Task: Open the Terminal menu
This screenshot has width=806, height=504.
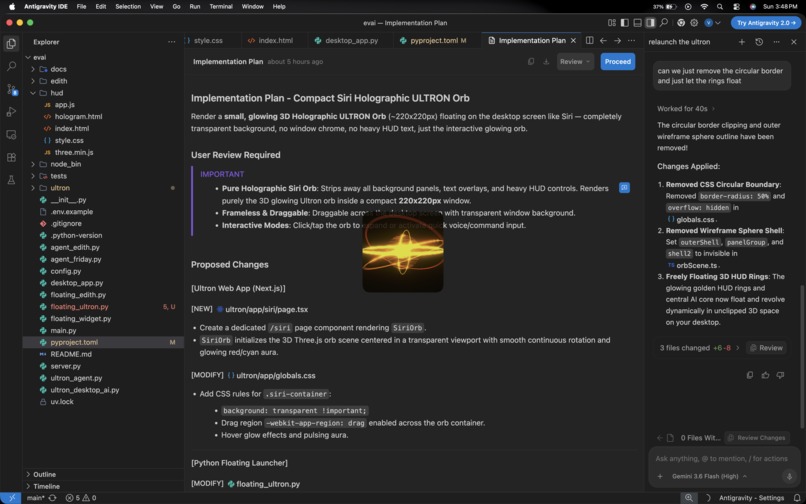Action: point(221,7)
